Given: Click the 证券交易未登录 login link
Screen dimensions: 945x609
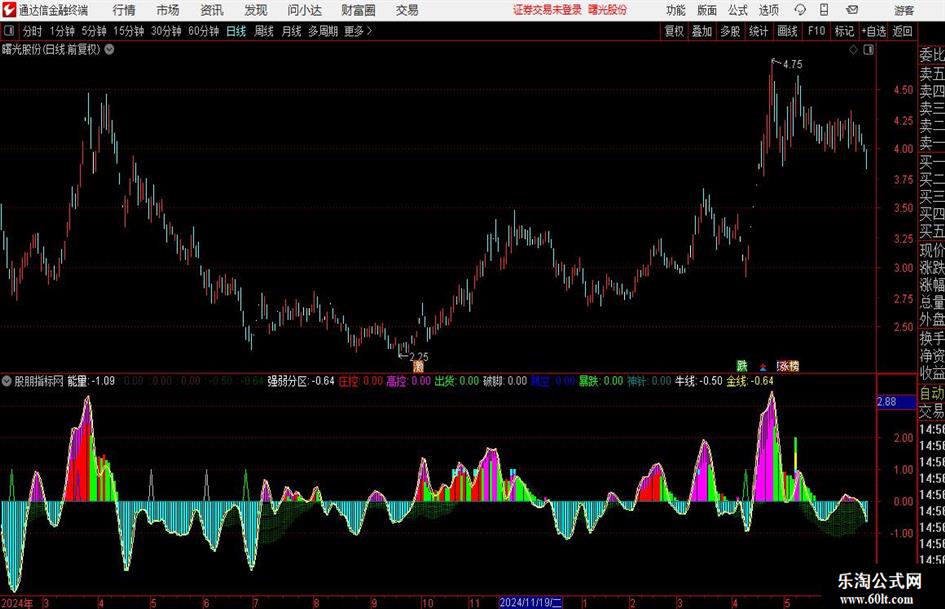Looking at the screenshot, I should point(547,10).
